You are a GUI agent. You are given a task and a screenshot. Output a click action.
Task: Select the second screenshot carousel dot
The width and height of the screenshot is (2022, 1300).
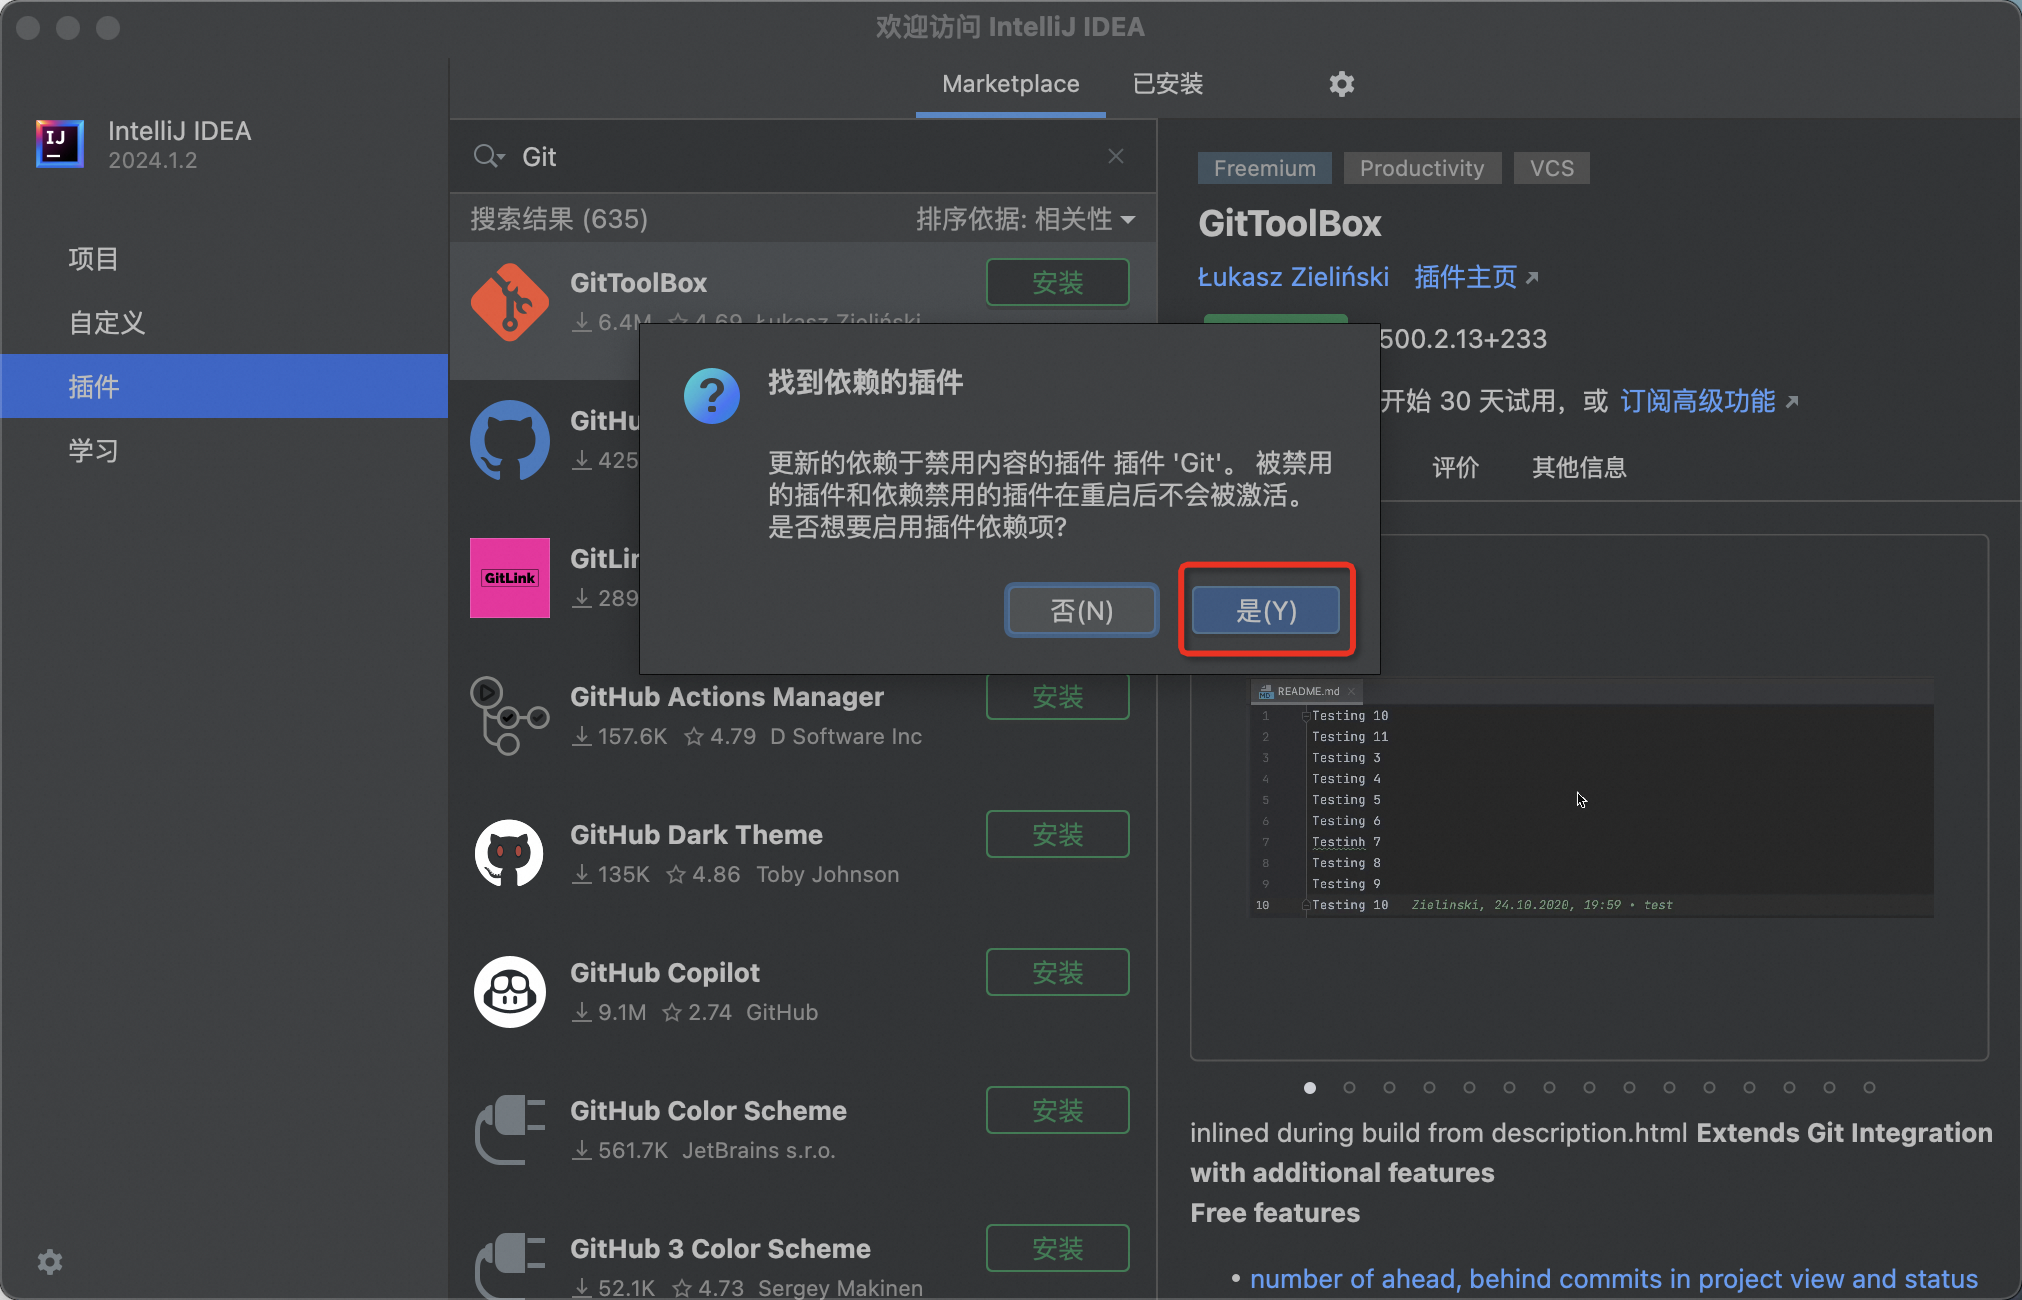pos(1349,1087)
